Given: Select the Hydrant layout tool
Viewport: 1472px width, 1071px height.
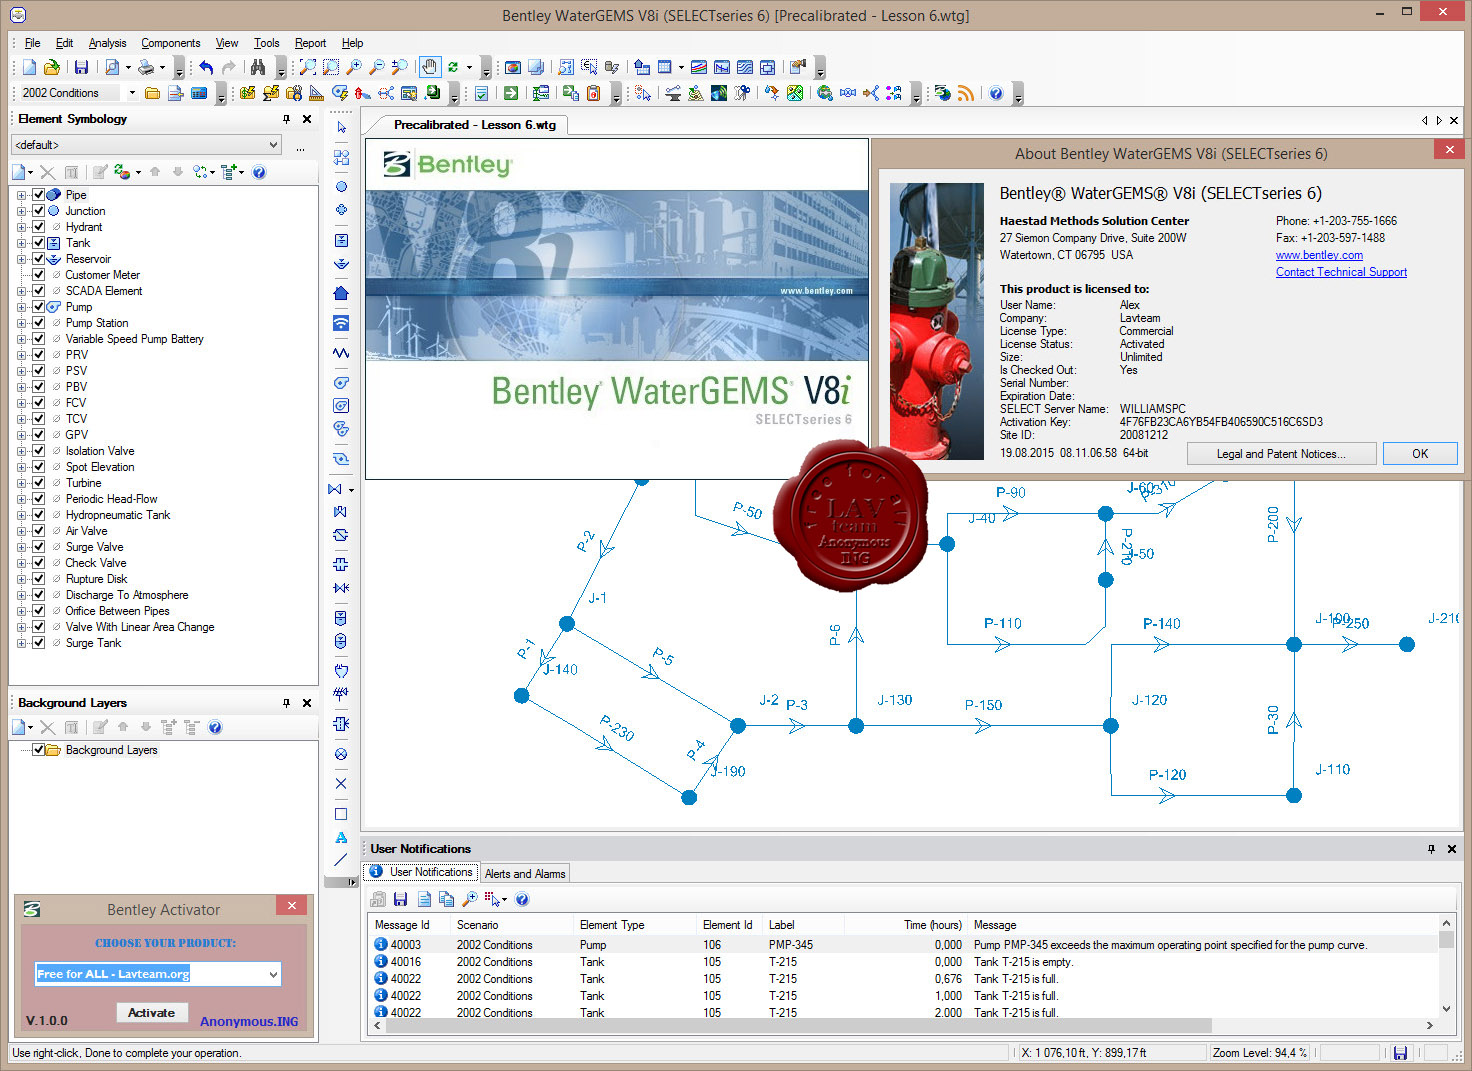Looking at the screenshot, I should coord(341,210).
